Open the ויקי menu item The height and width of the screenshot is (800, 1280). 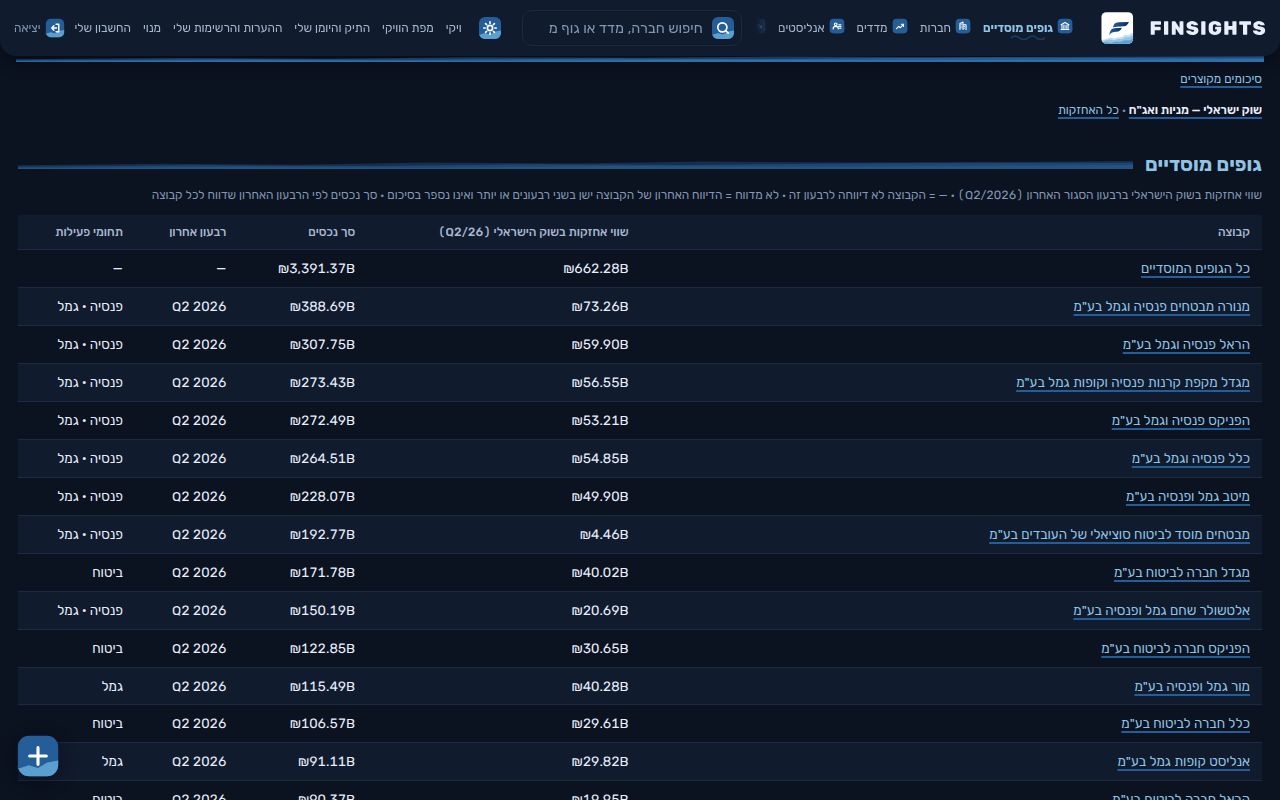click(x=454, y=28)
